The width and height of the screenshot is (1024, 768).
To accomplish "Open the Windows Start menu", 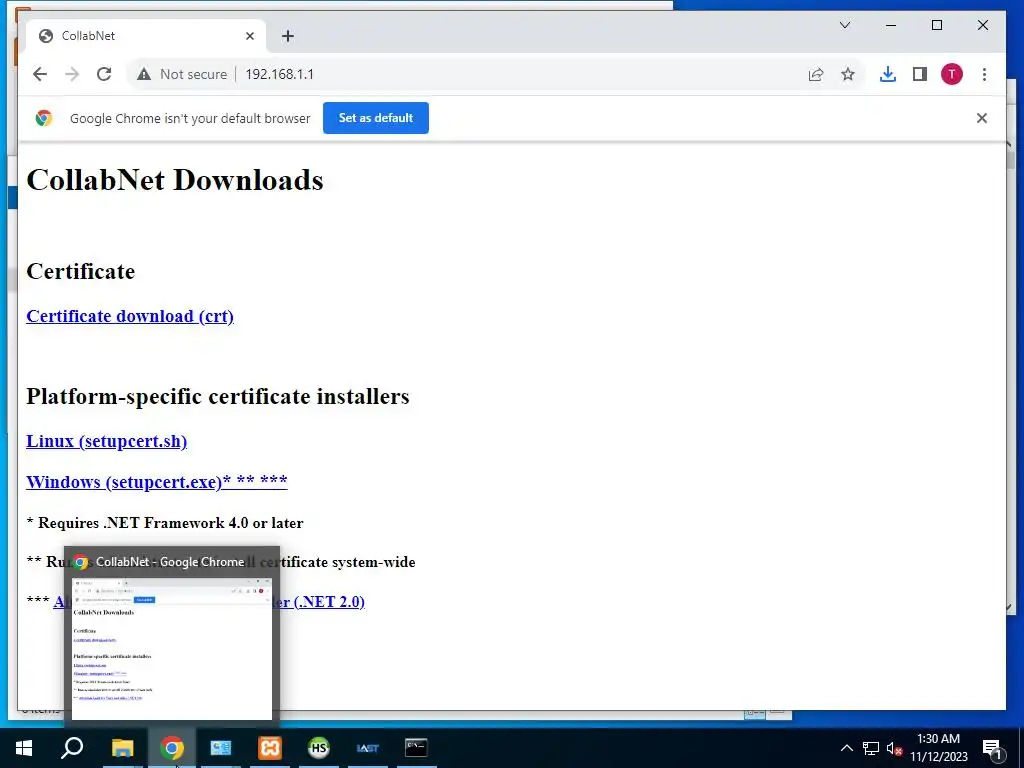I will click(x=24, y=748).
